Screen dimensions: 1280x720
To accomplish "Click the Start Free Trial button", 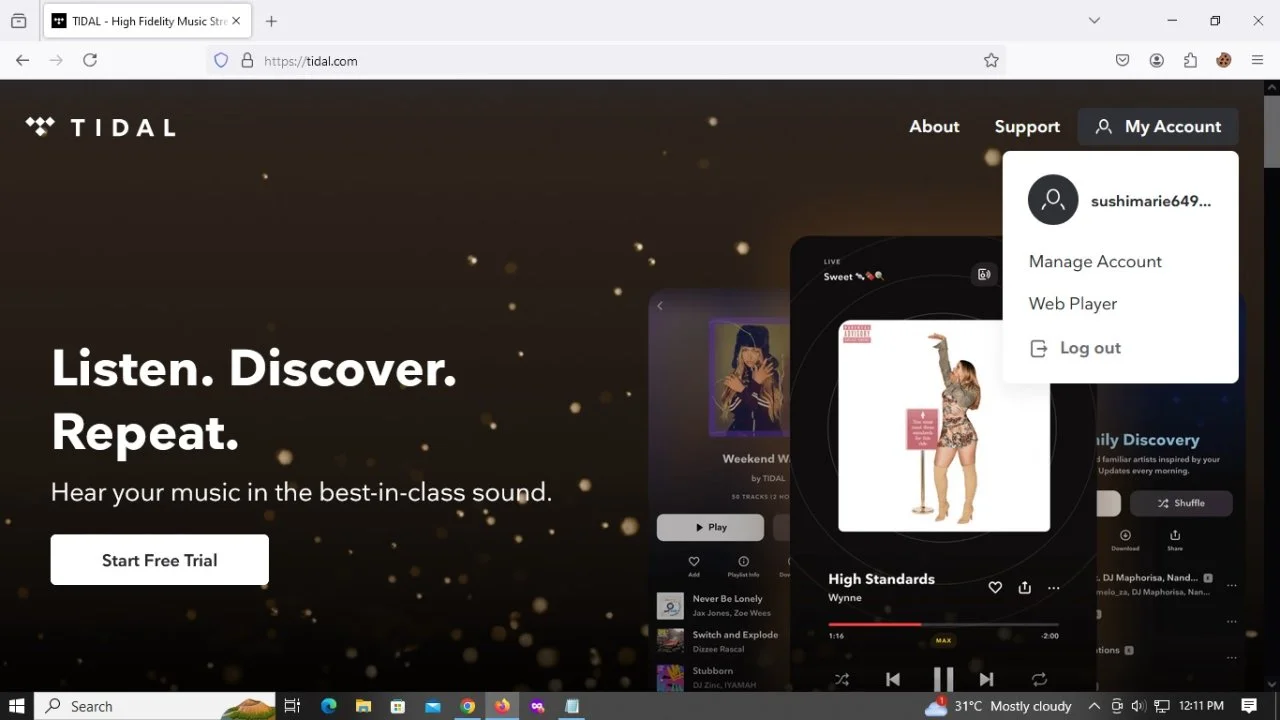I will (x=160, y=560).
